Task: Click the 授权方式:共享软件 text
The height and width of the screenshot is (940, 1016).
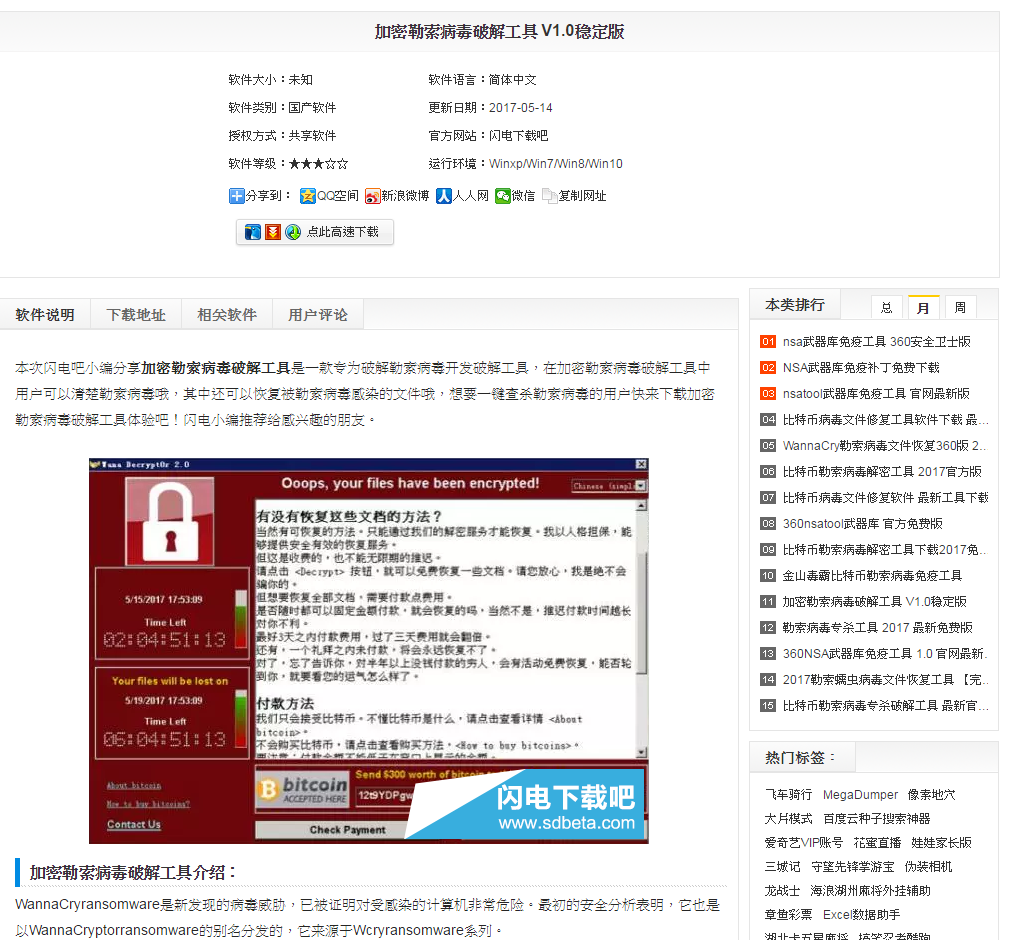Action: tap(282, 135)
